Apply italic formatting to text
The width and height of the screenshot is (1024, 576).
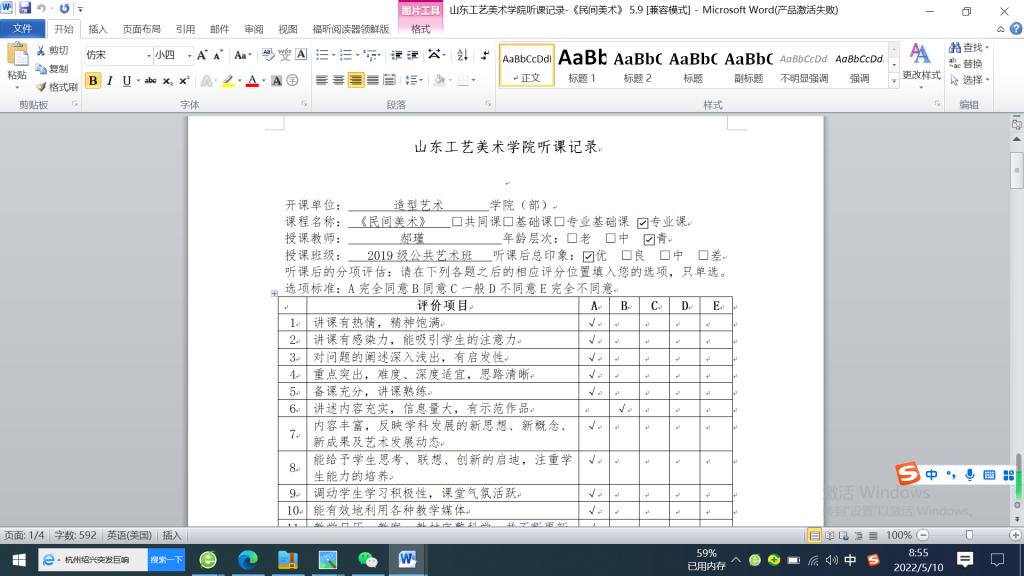click(x=110, y=81)
